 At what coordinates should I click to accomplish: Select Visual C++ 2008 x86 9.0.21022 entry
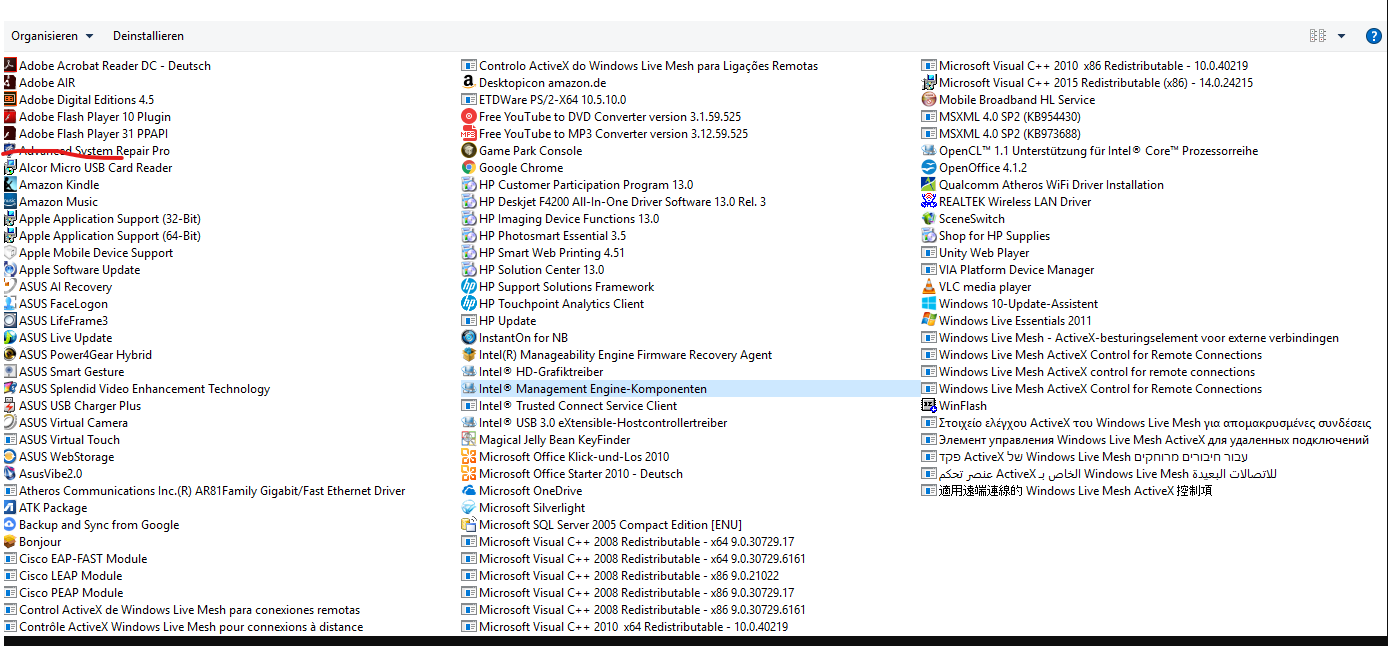click(x=620, y=576)
